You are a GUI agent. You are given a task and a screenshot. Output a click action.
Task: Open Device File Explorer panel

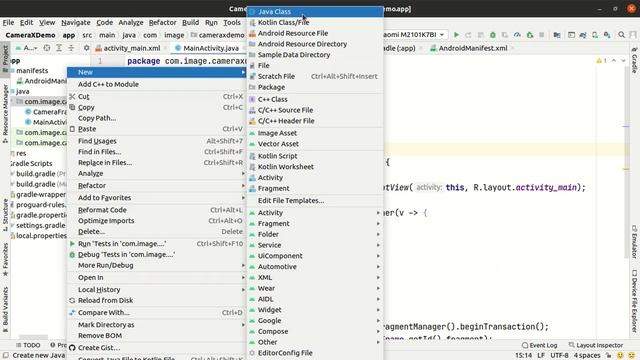635,301
